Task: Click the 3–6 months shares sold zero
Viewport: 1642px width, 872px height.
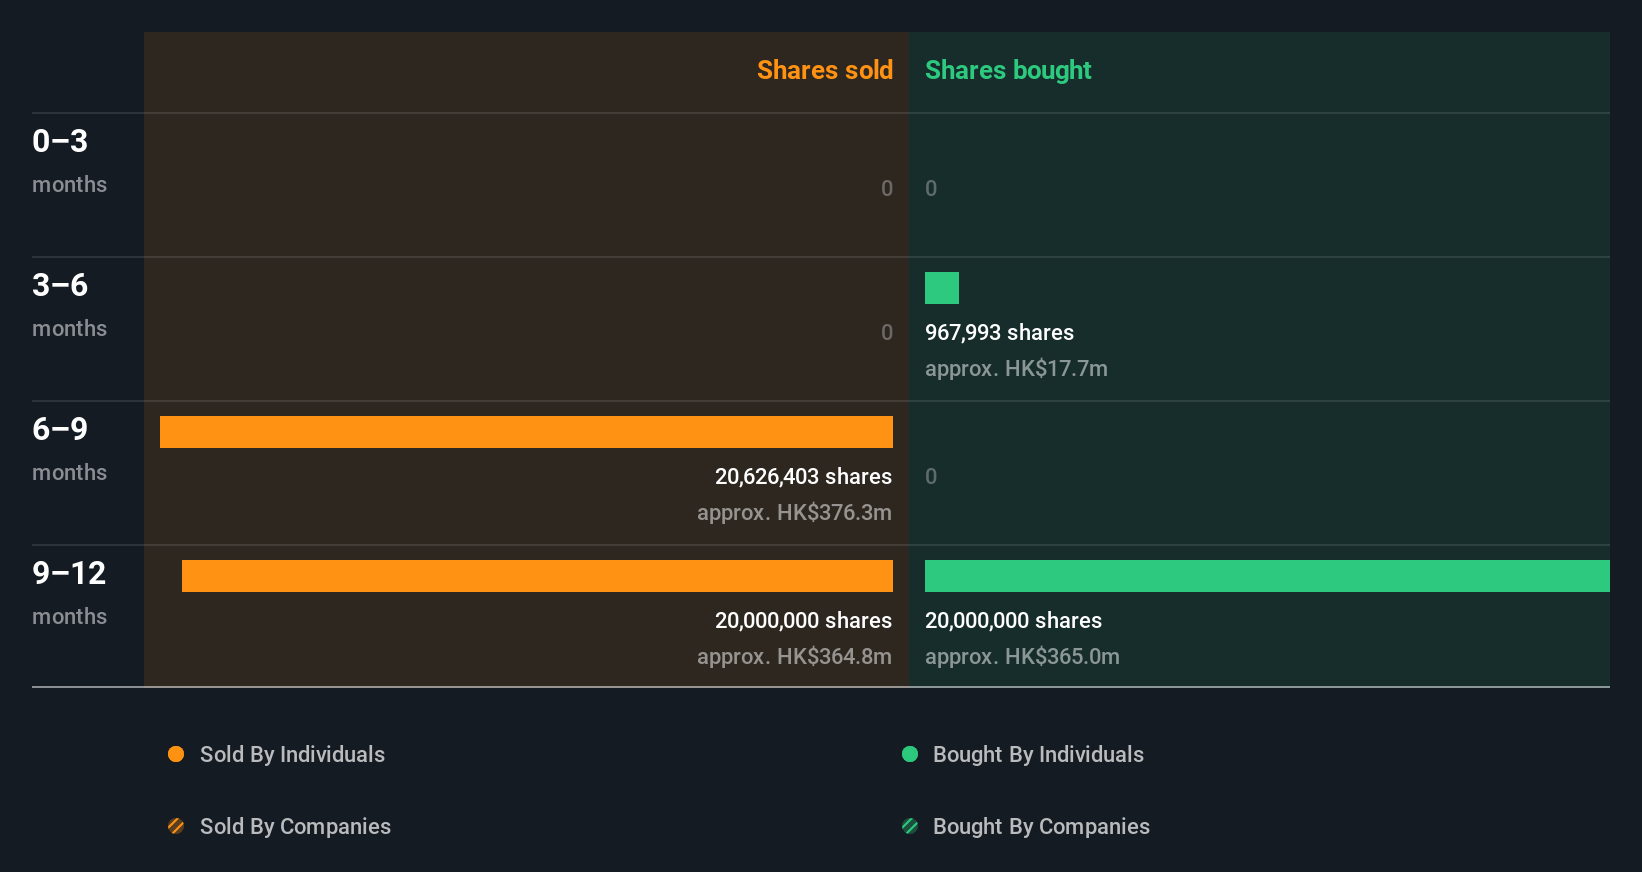Action: 887,333
